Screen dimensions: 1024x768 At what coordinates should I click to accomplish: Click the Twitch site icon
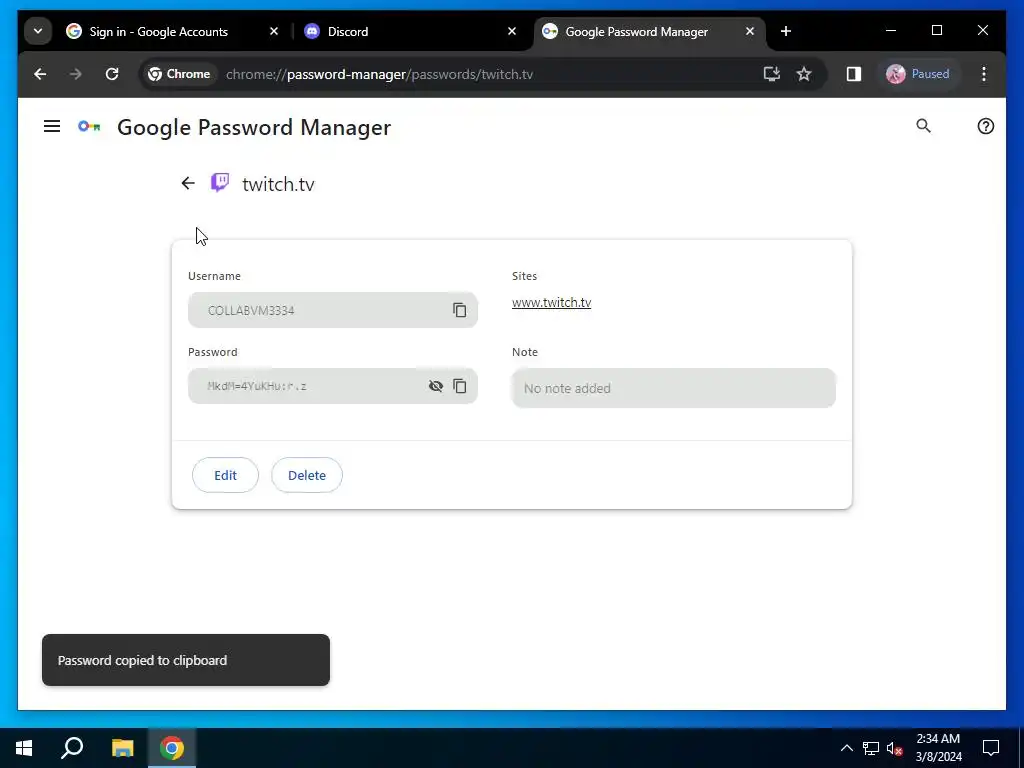(220, 182)
